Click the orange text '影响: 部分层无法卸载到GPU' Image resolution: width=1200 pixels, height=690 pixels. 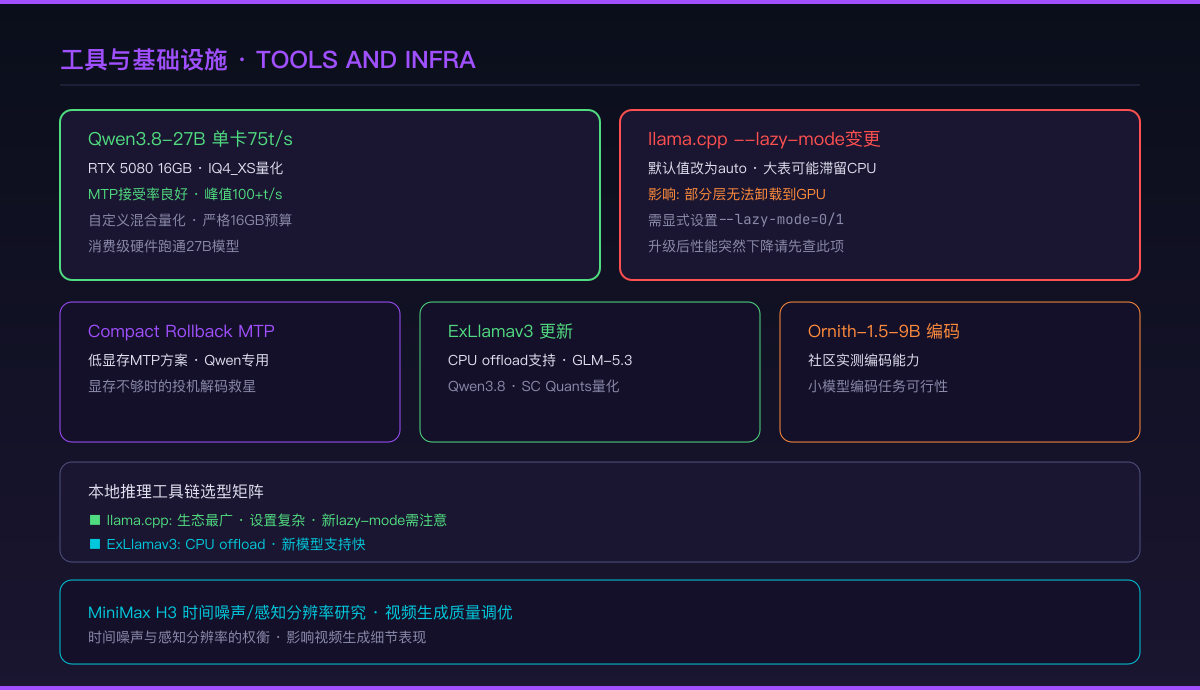click(x=737, y=194)
